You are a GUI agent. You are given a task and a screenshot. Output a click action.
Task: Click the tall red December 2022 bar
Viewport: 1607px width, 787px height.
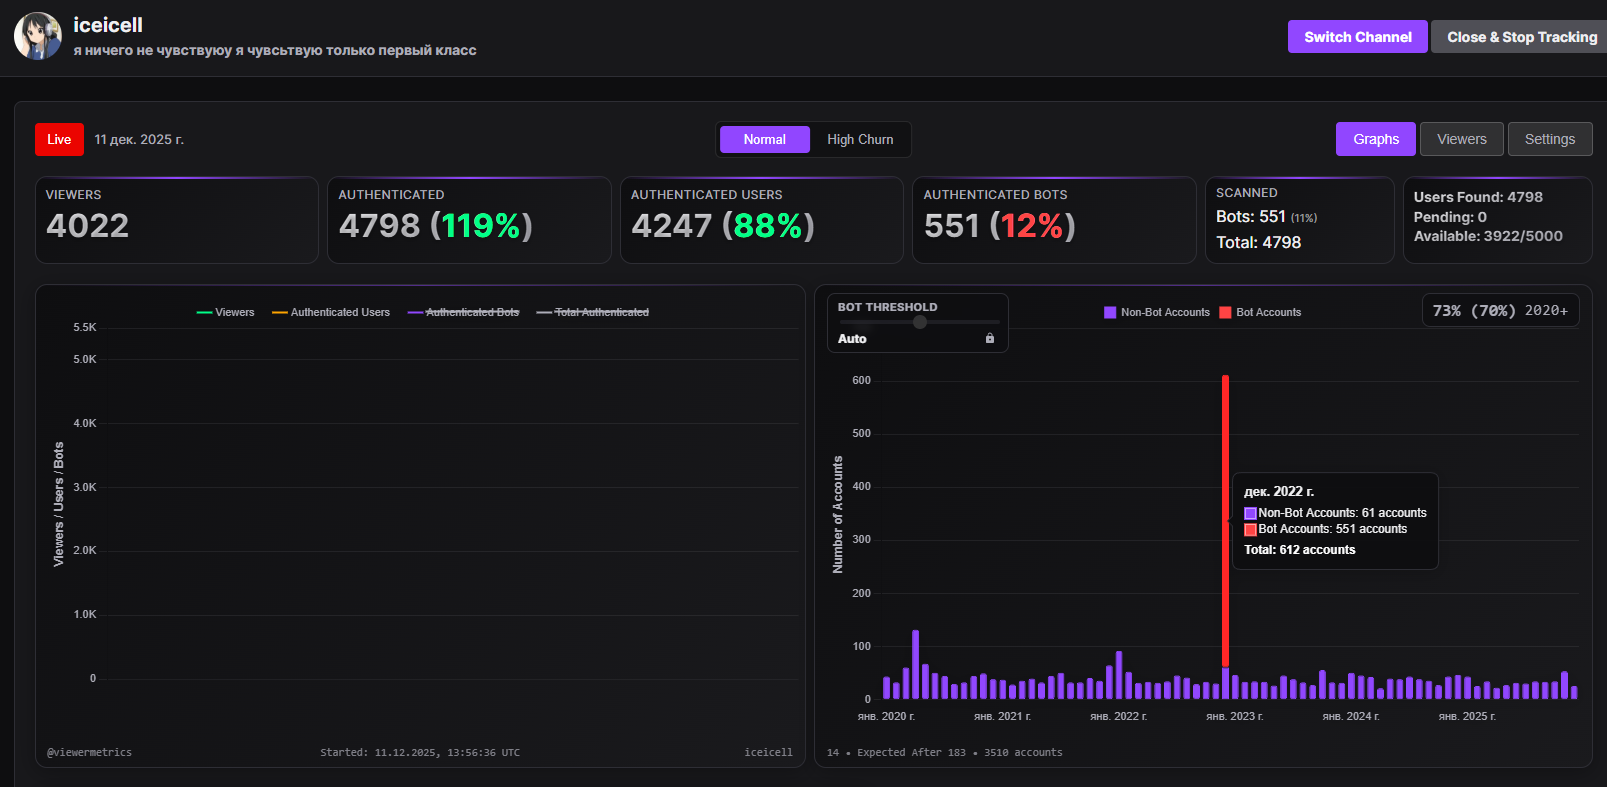1226,520
